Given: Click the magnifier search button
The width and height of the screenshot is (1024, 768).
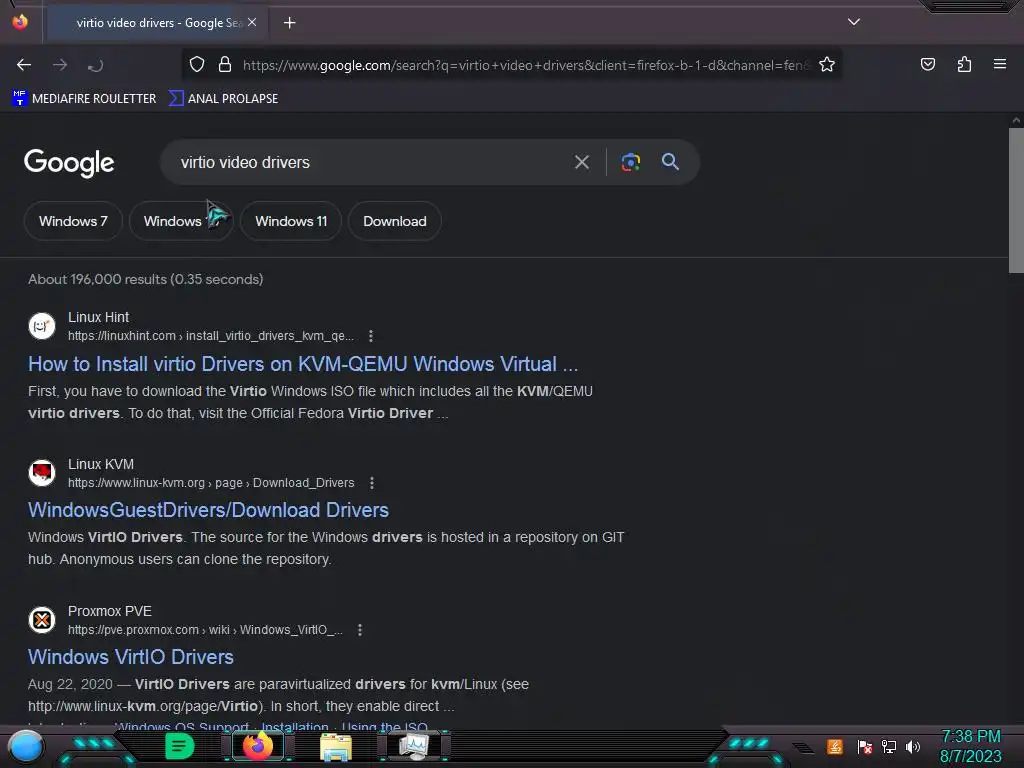Looking at the screenshot, I should [670, 161].
